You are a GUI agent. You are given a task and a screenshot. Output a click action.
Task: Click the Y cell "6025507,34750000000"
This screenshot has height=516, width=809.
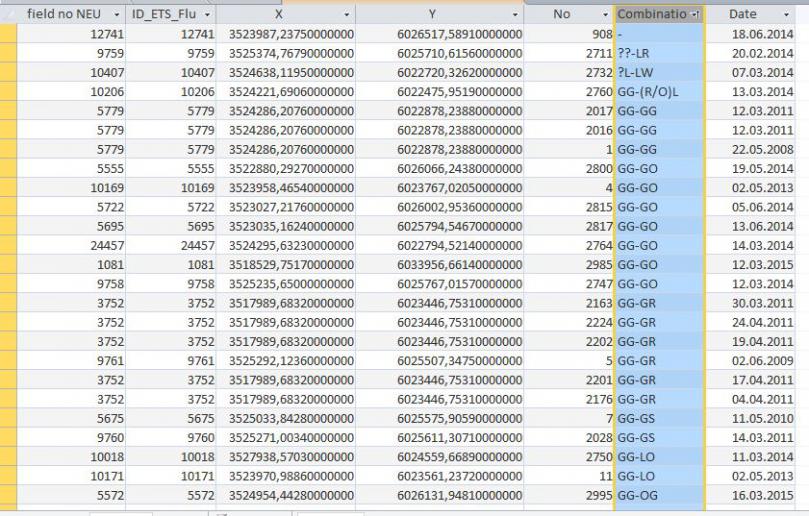pyautogui.click(x=440, y=361)
